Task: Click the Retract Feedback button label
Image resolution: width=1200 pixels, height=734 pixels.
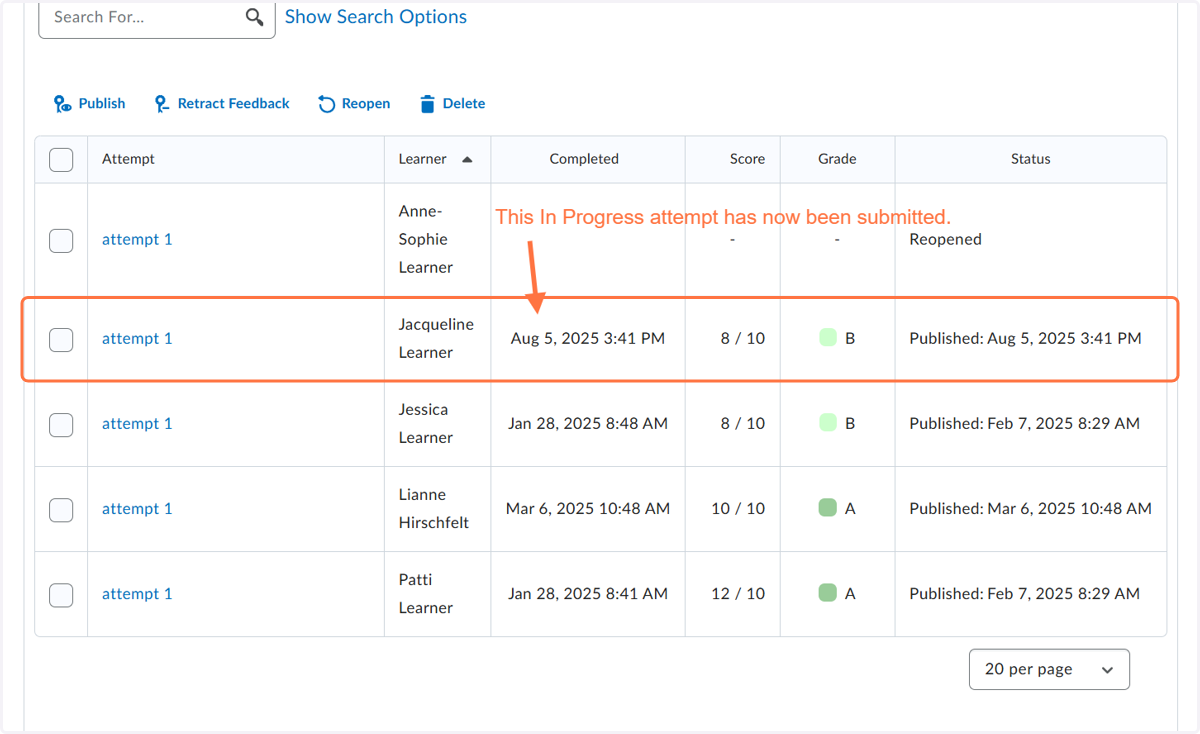Action: (x=234, y=104)
